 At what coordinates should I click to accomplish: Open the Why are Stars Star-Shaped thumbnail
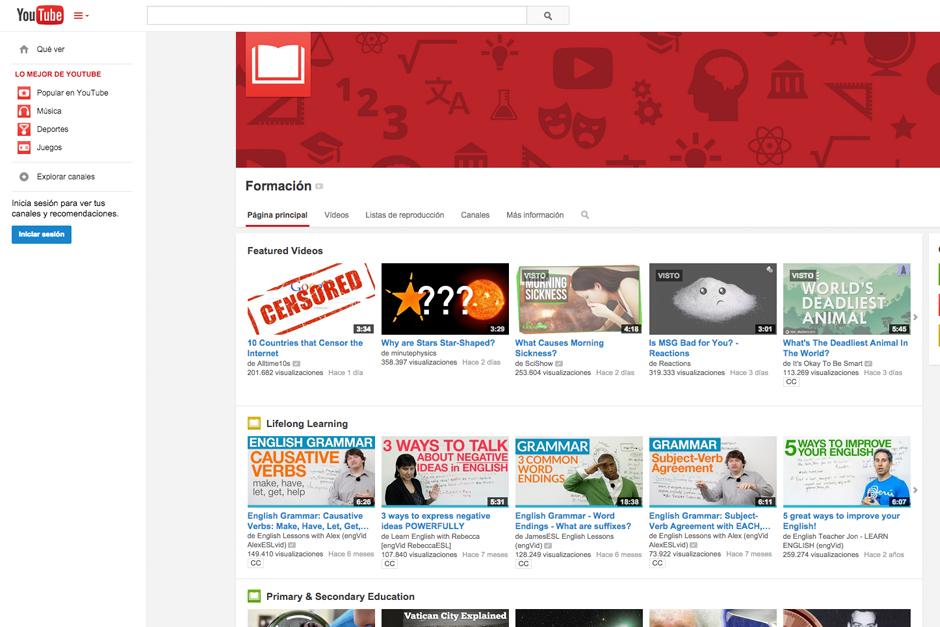point(444,295)
